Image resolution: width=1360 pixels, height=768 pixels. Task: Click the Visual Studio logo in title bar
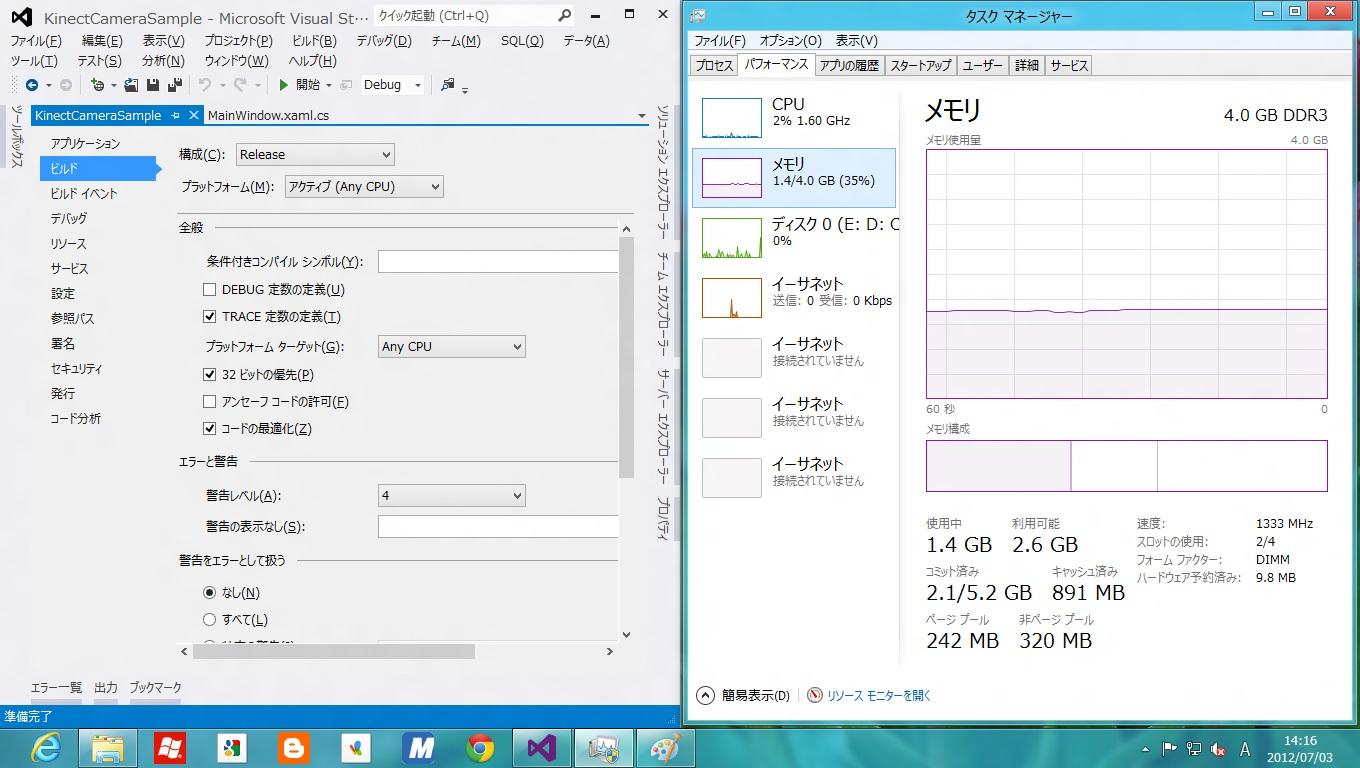21,17
